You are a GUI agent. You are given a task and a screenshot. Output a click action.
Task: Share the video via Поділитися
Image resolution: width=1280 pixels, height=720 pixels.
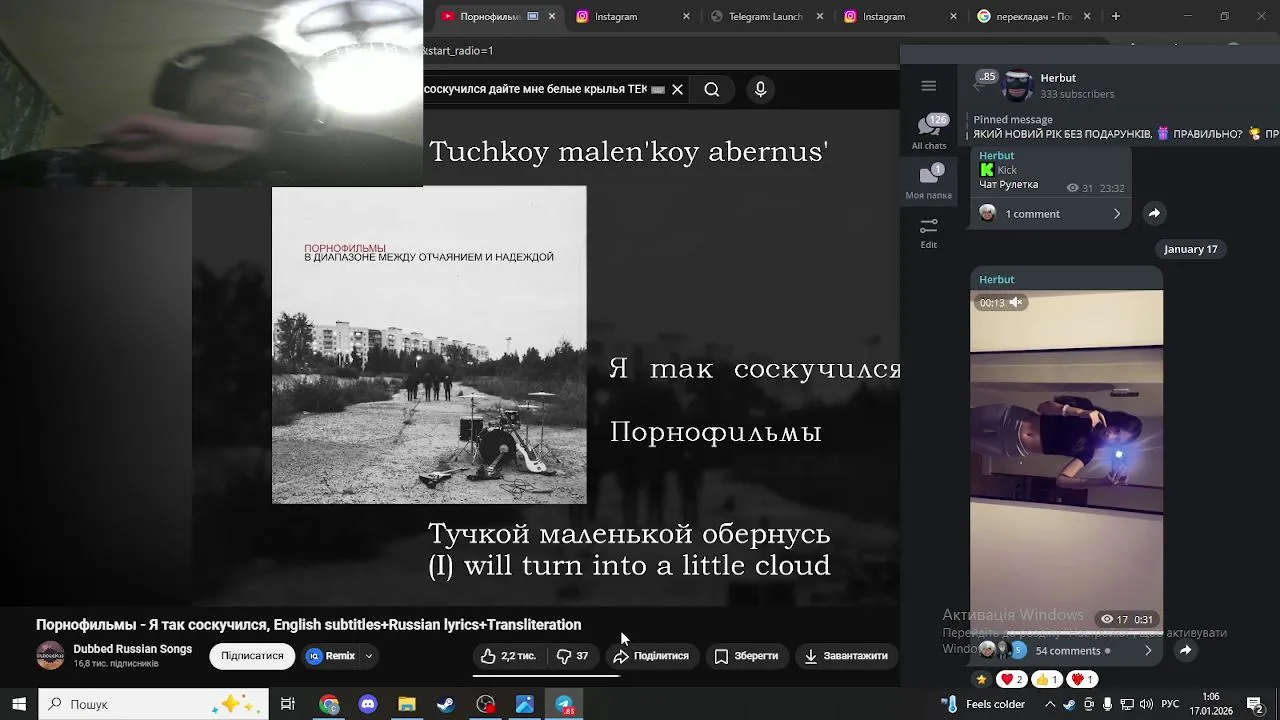tap(651, 656)
